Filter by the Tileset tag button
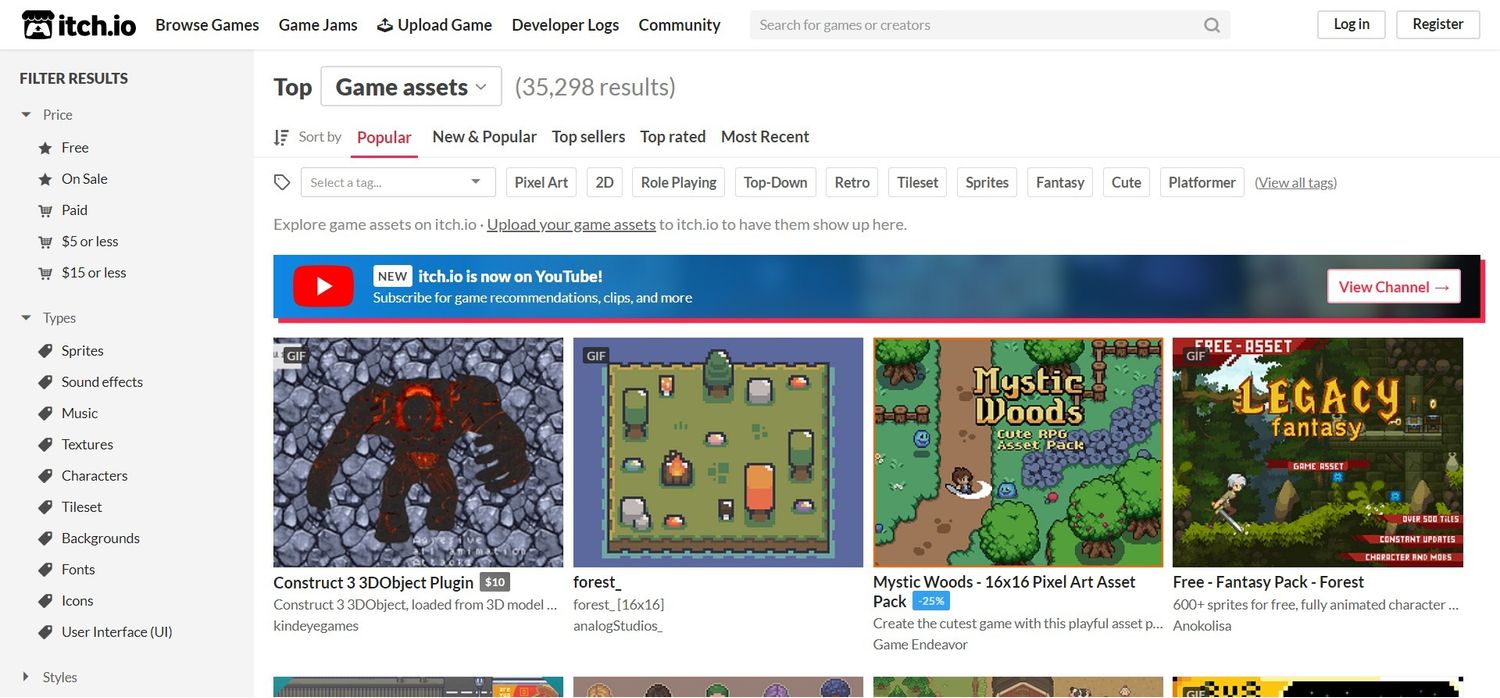This screenshot has width=1500, height=698. [918, 182]
